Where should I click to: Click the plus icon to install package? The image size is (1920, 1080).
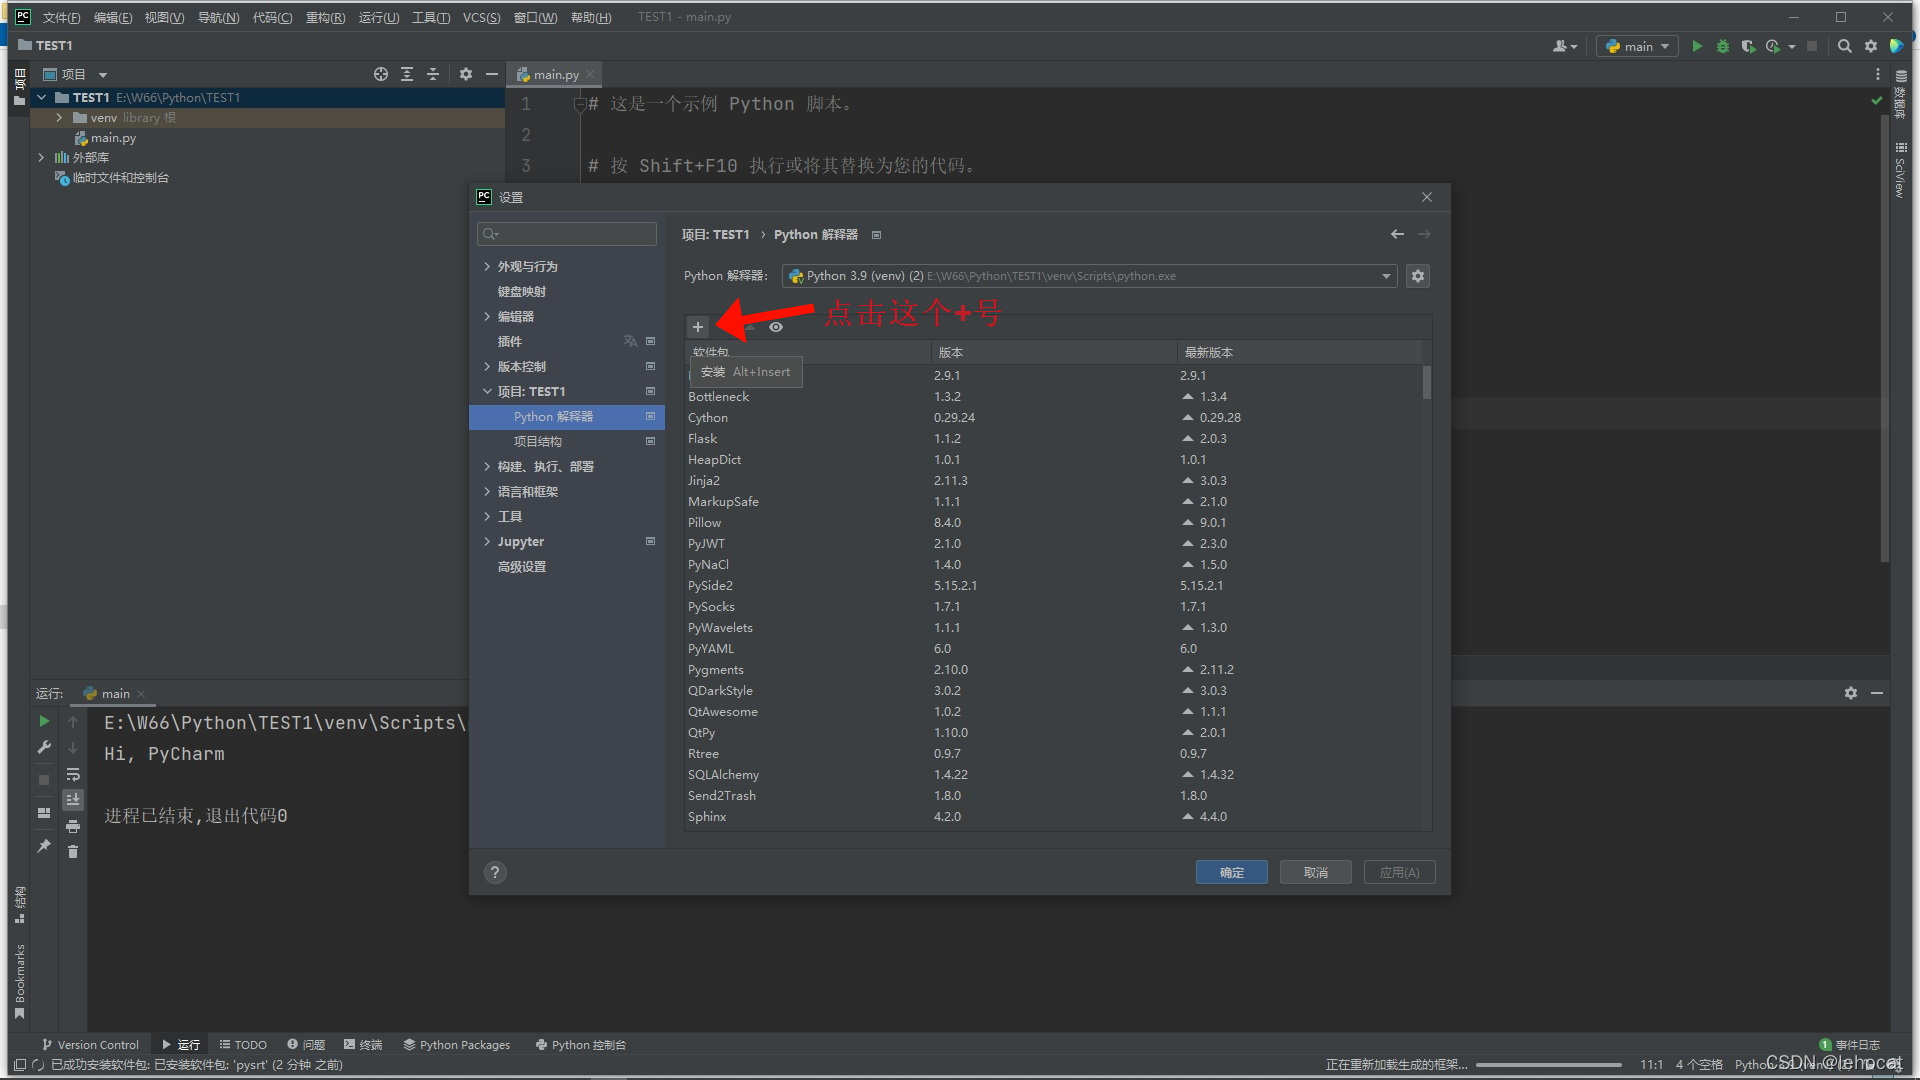tap(698, 327)
